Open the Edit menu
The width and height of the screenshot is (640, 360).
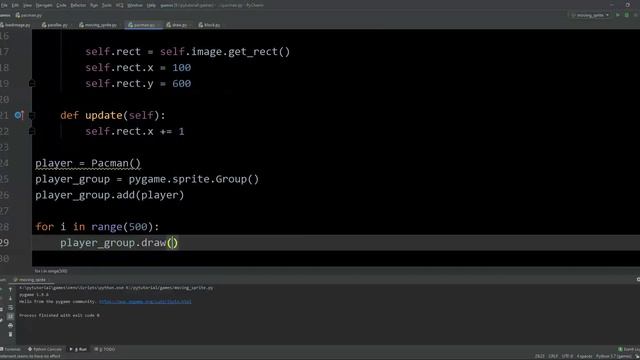pyautogui.click(x=15, y=5)
